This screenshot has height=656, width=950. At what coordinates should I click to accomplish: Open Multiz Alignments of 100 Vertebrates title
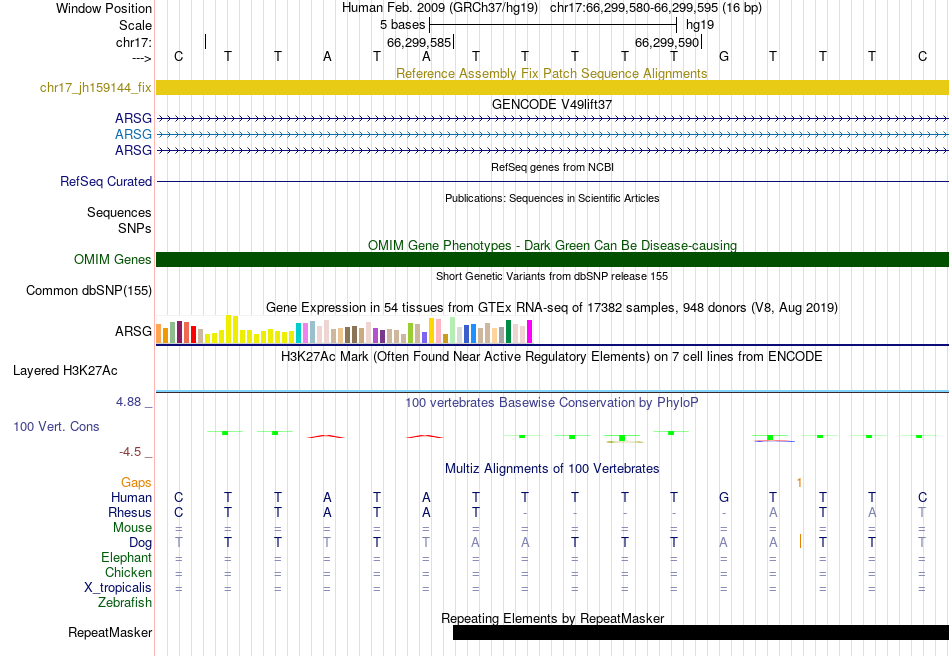click(552, 468)
